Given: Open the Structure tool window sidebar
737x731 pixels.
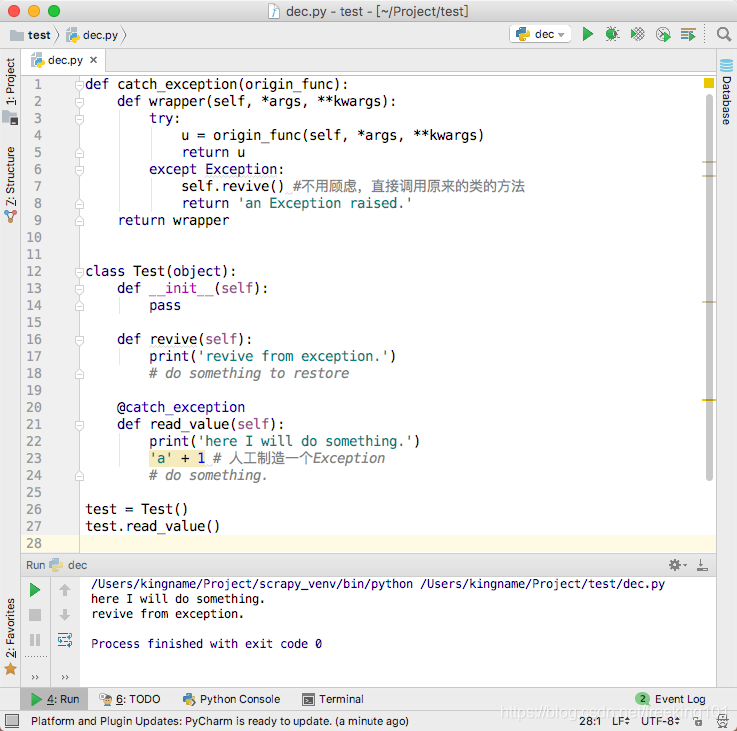Looking at the screenshot, I should click(x=10, y=183).
